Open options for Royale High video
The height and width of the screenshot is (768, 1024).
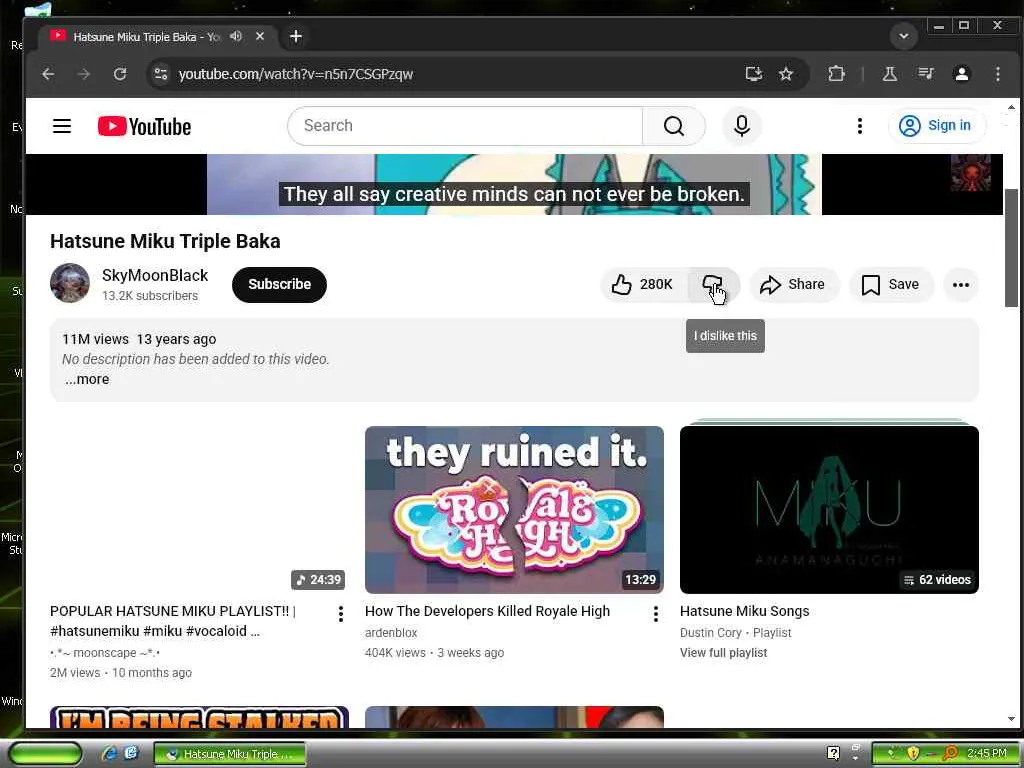point(656,613)
